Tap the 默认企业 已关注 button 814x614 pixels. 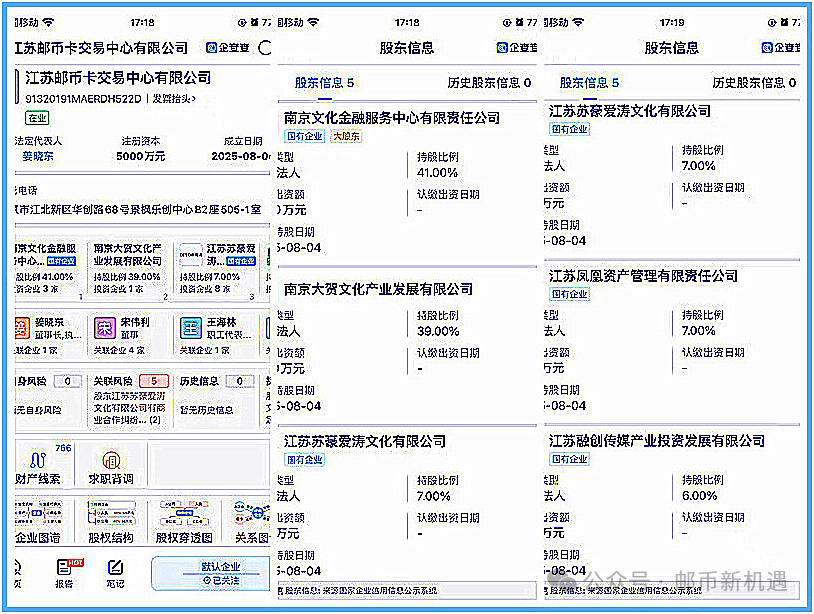click(x=211, y=574)
